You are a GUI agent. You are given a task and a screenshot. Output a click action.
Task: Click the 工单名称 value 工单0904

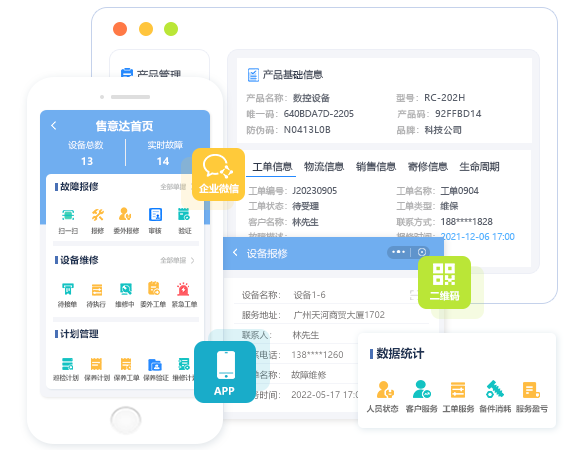point(460,191)
